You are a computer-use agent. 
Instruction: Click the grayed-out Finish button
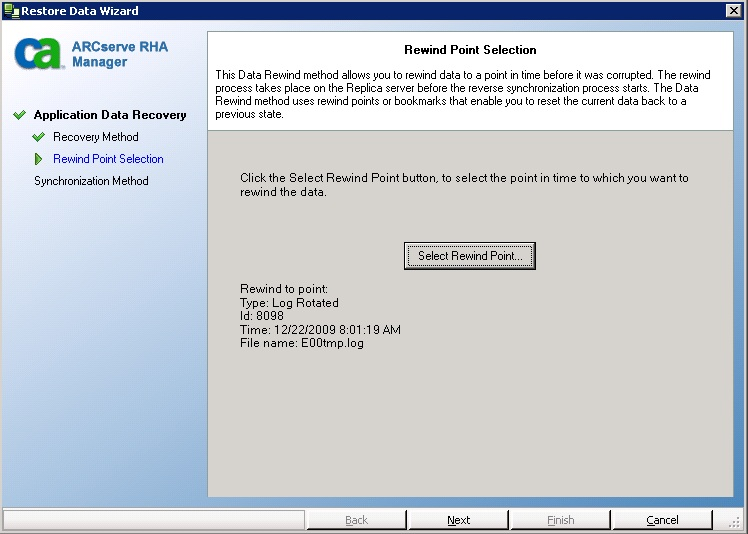[560, 520]
